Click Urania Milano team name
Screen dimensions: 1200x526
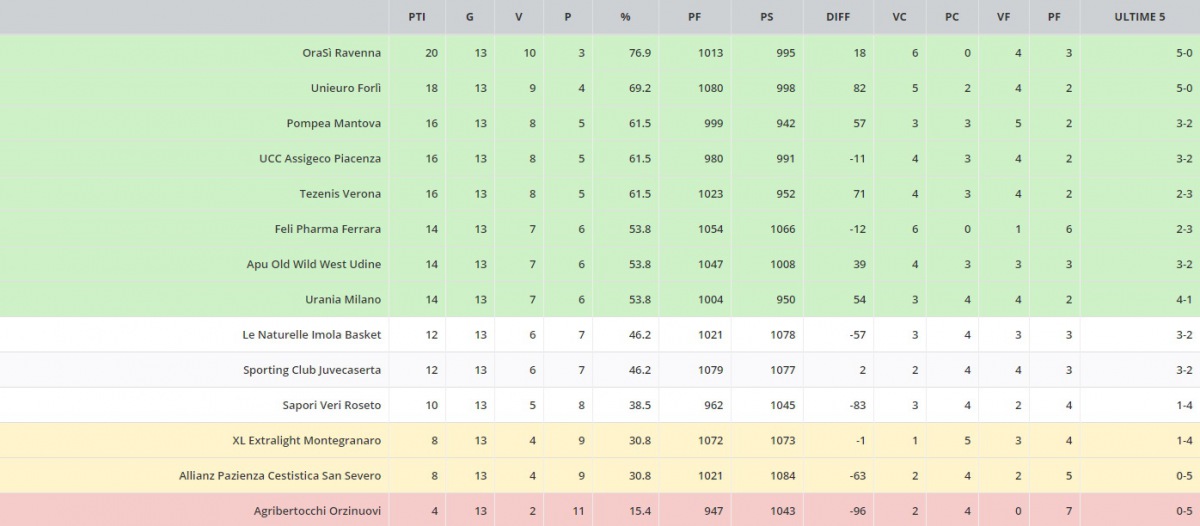coord(343,299)
